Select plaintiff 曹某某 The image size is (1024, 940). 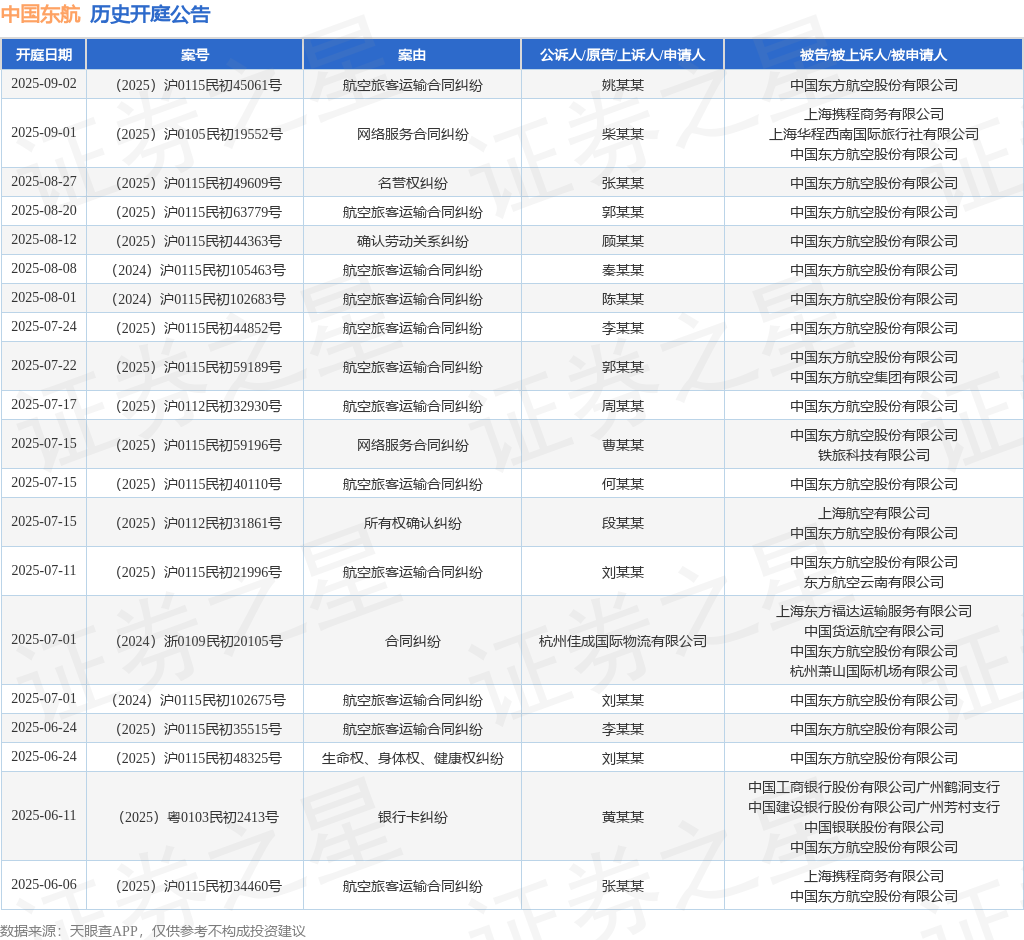pyautogui.click(x=622, y=446)
